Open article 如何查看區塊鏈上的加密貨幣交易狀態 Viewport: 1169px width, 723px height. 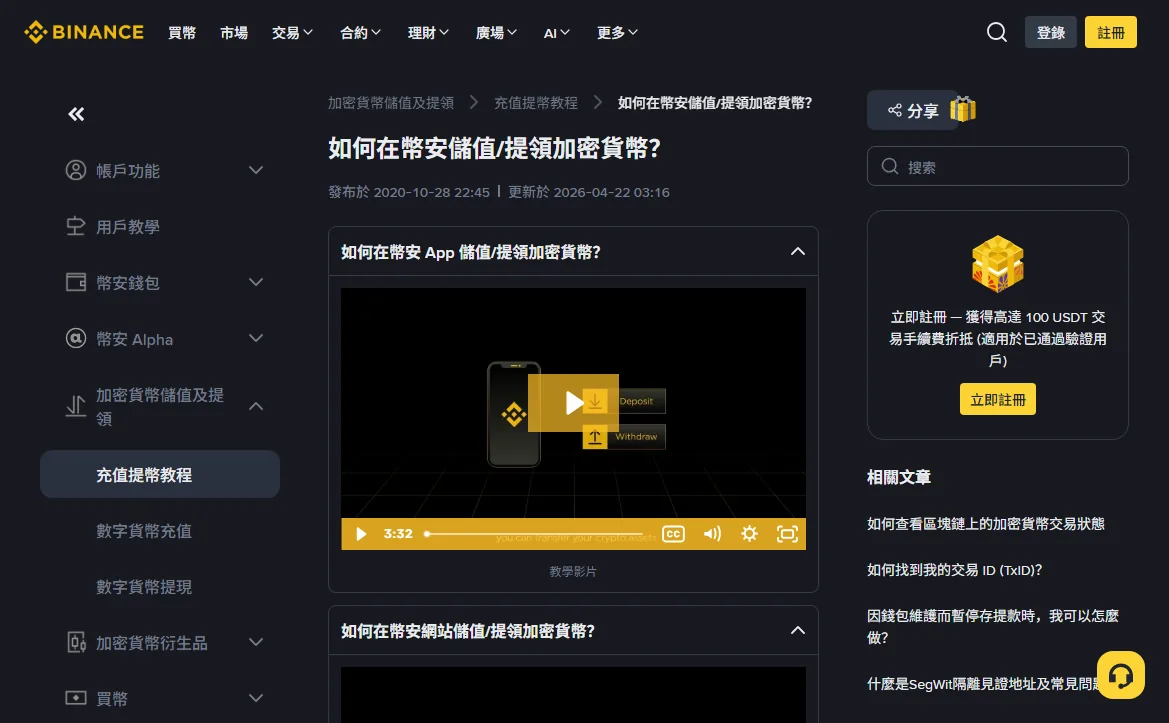(x=986, y=523)
